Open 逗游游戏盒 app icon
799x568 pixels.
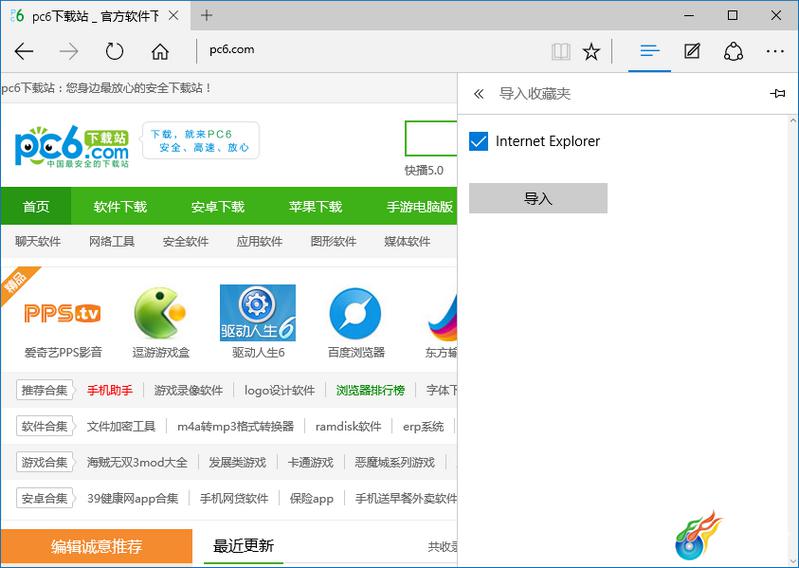(159, 313)
